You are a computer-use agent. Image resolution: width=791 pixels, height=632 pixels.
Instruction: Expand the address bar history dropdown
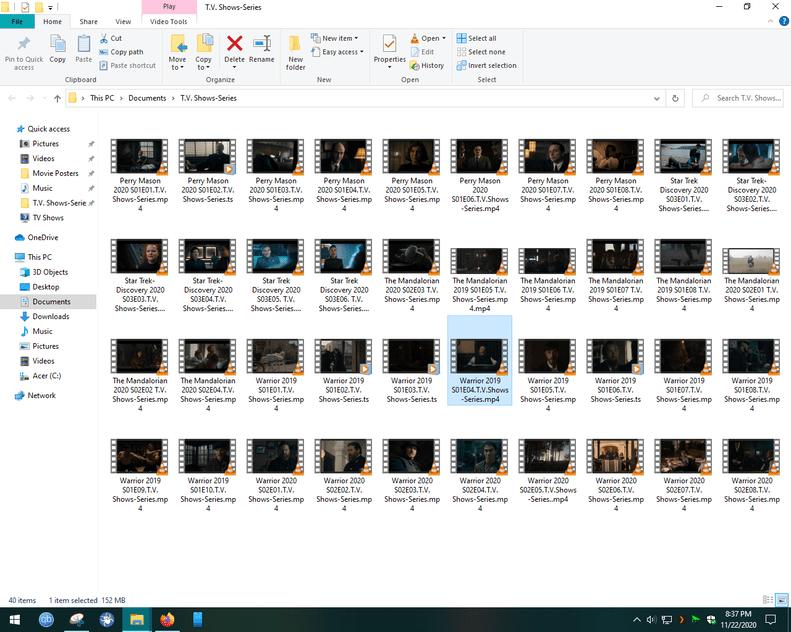pos(657,98)
